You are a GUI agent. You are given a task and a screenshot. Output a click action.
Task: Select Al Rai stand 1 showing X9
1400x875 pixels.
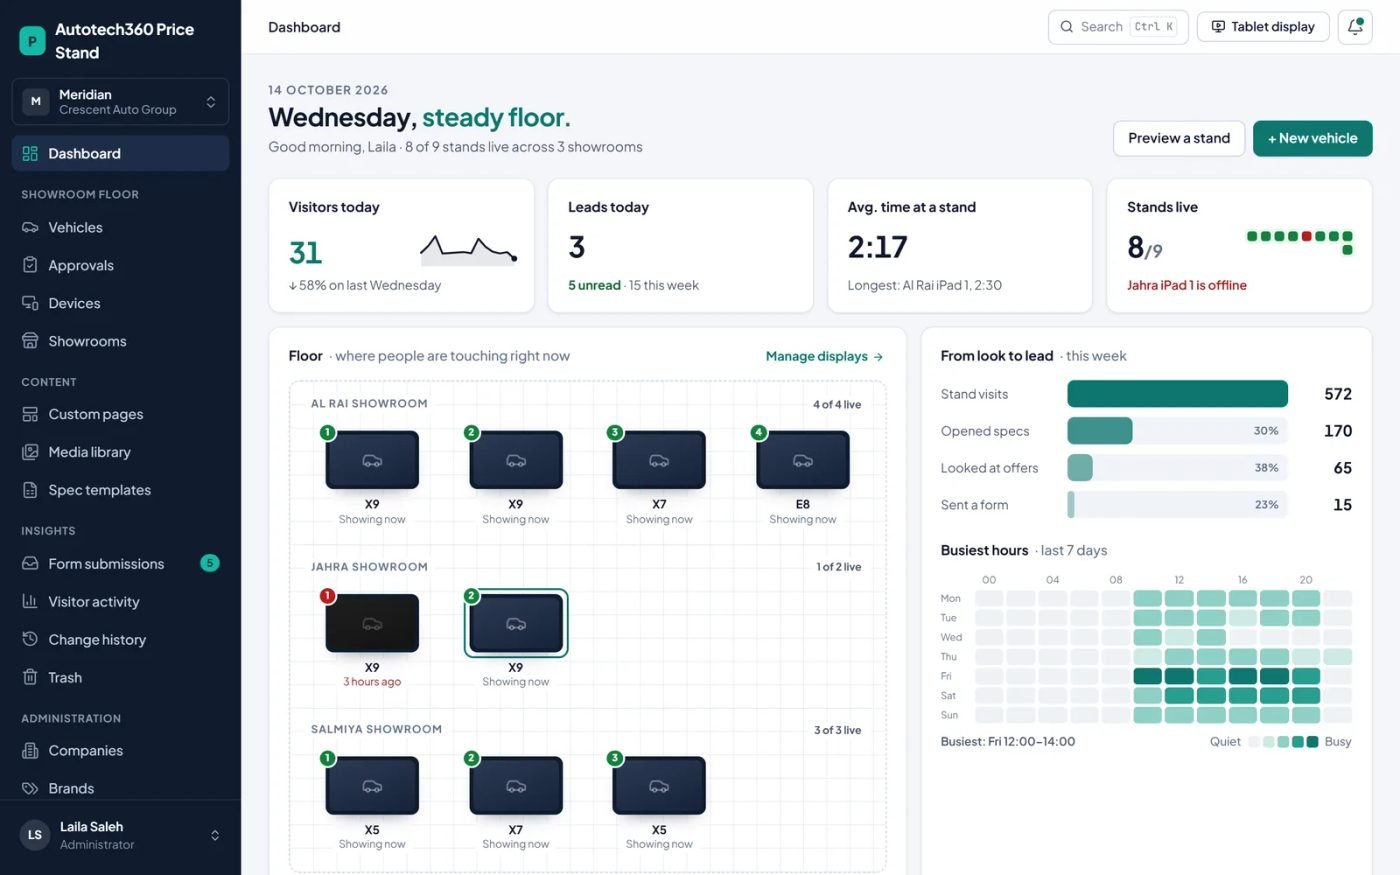point(372,460)
